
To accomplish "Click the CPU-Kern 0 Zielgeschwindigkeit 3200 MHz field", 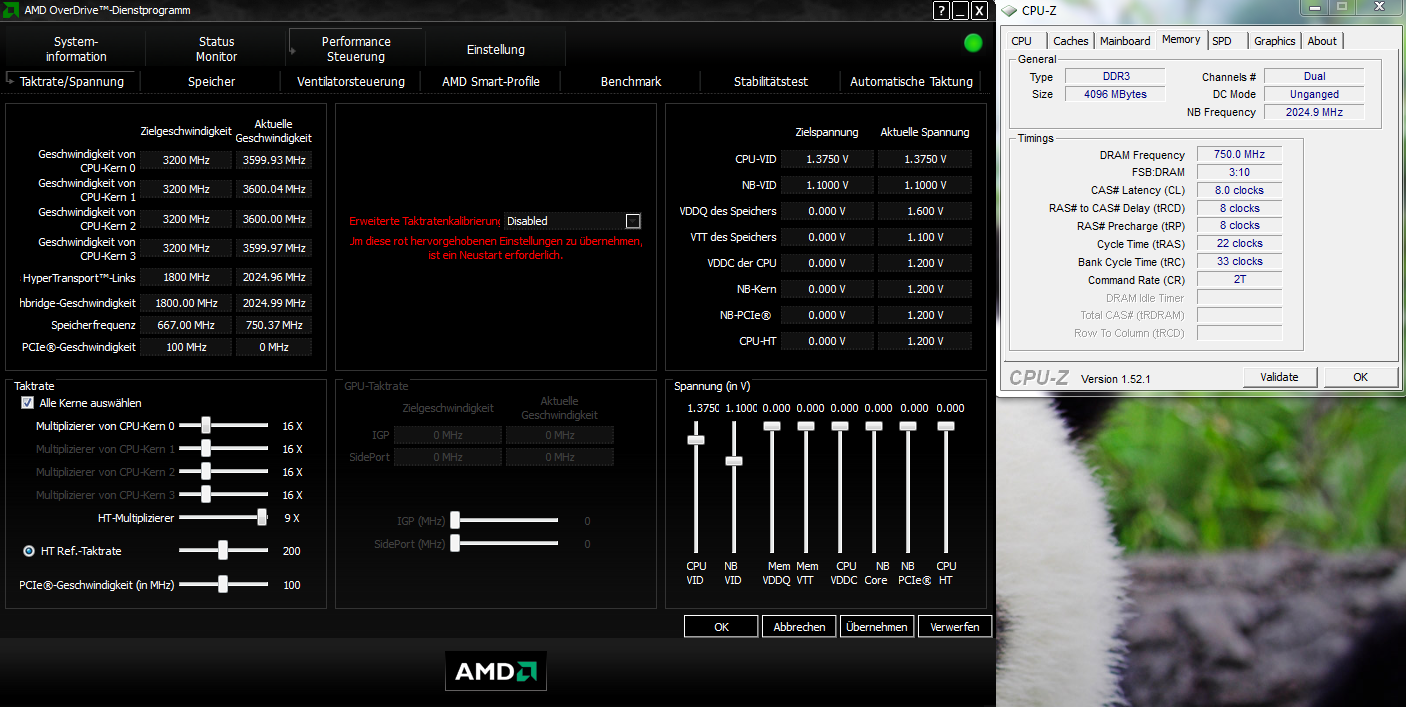I will point(186,160).
